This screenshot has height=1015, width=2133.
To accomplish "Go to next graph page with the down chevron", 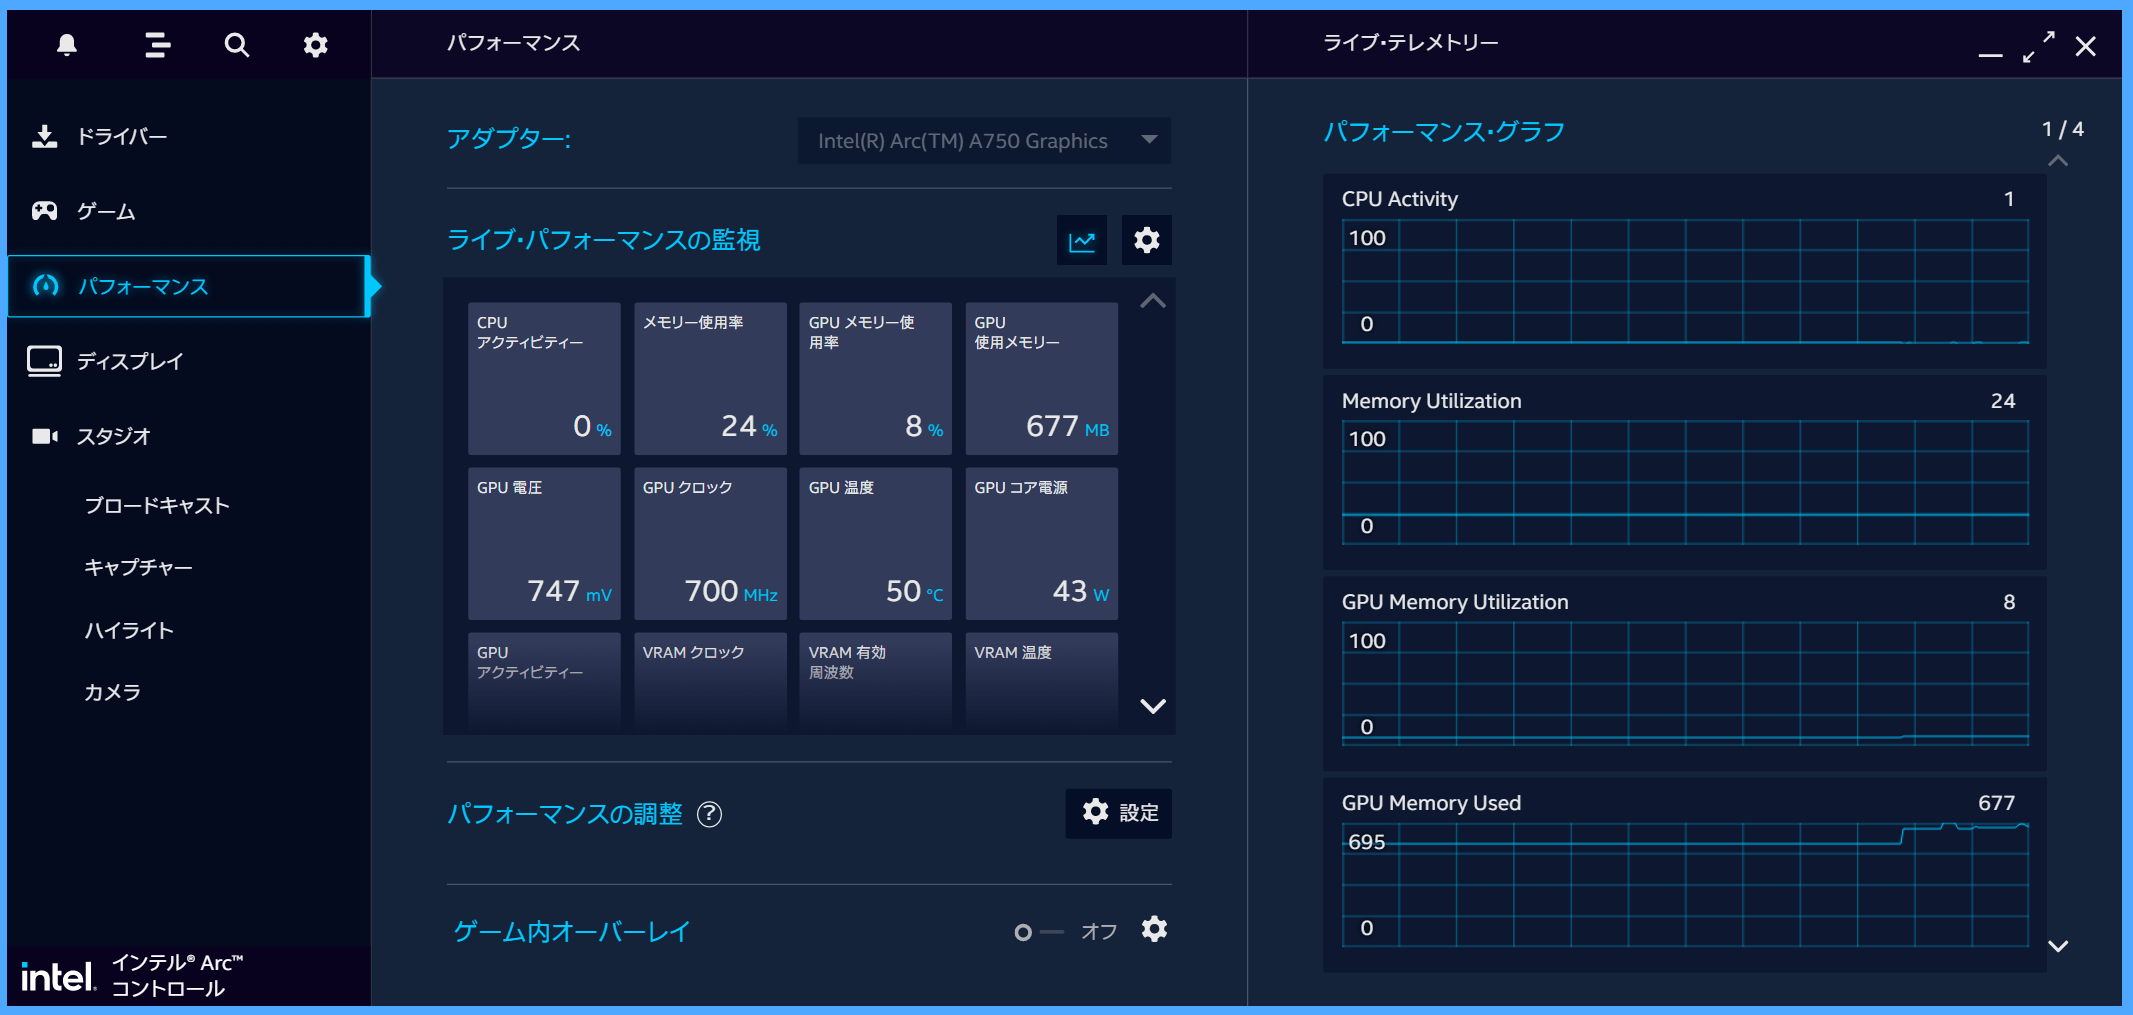I will 2058,946.
